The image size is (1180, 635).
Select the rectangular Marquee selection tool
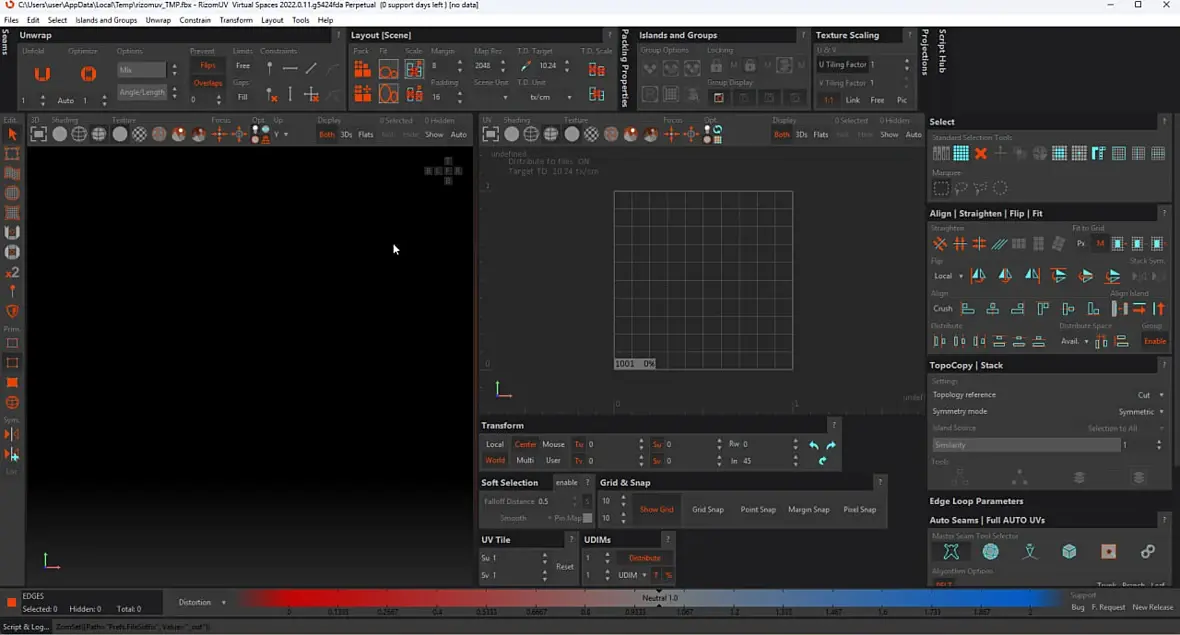click(x=940, y=188)
